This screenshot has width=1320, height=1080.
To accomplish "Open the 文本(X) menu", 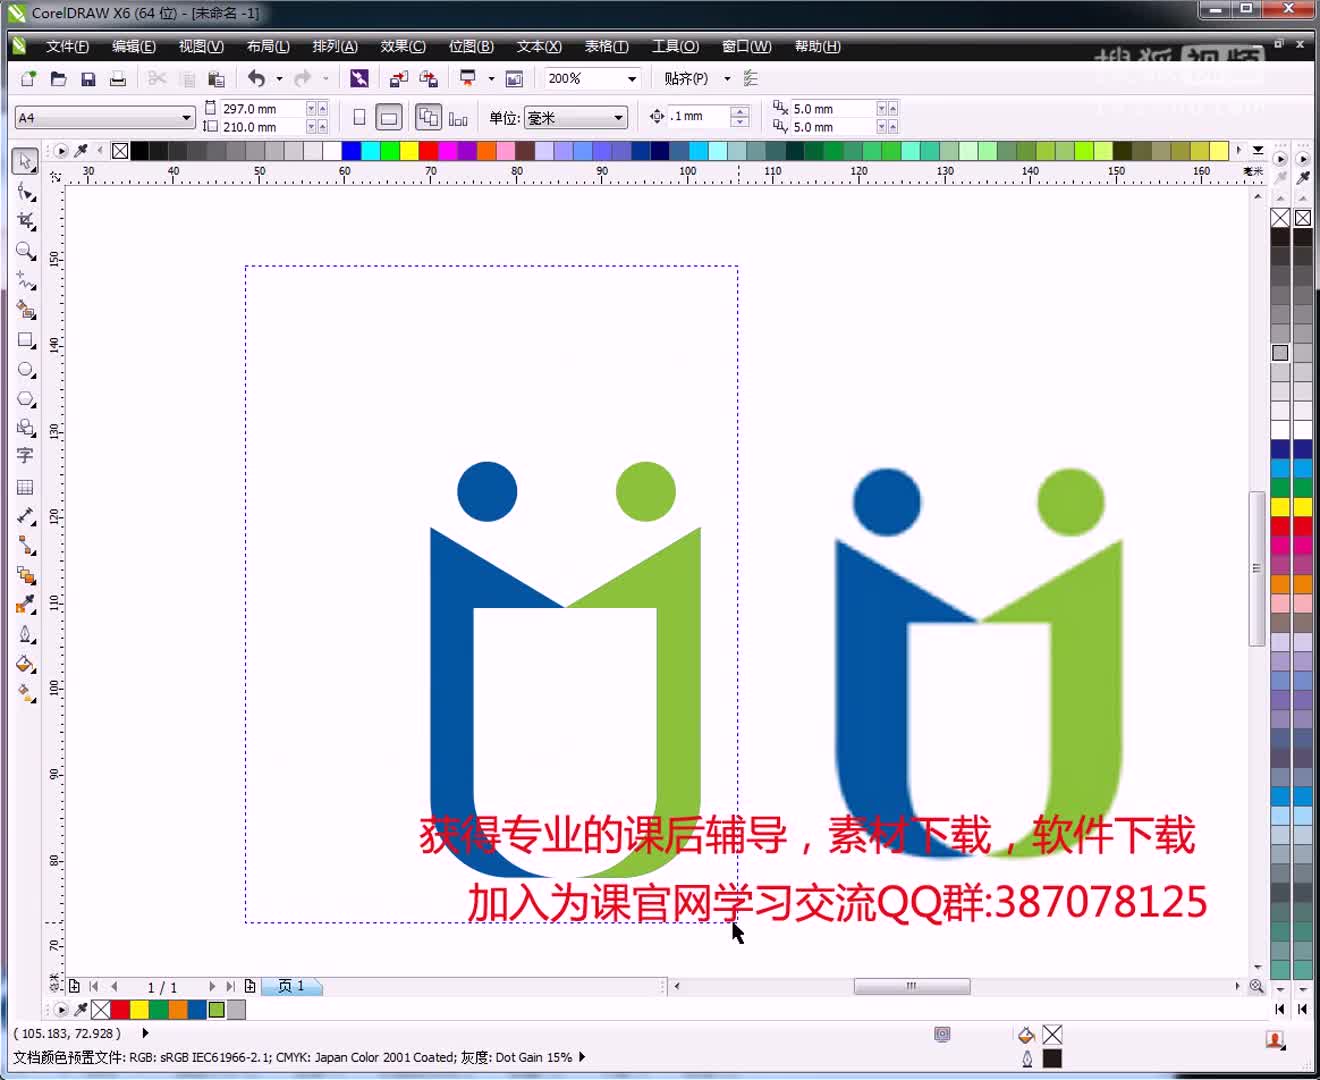I will click(x=539, y=46).
